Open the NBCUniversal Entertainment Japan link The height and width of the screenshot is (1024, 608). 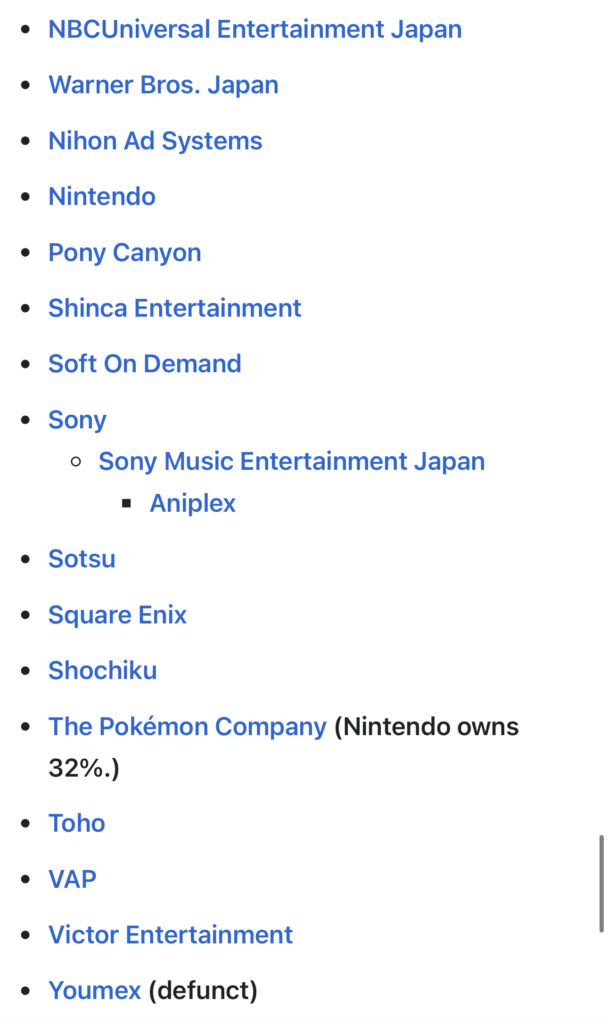[255, 29]
